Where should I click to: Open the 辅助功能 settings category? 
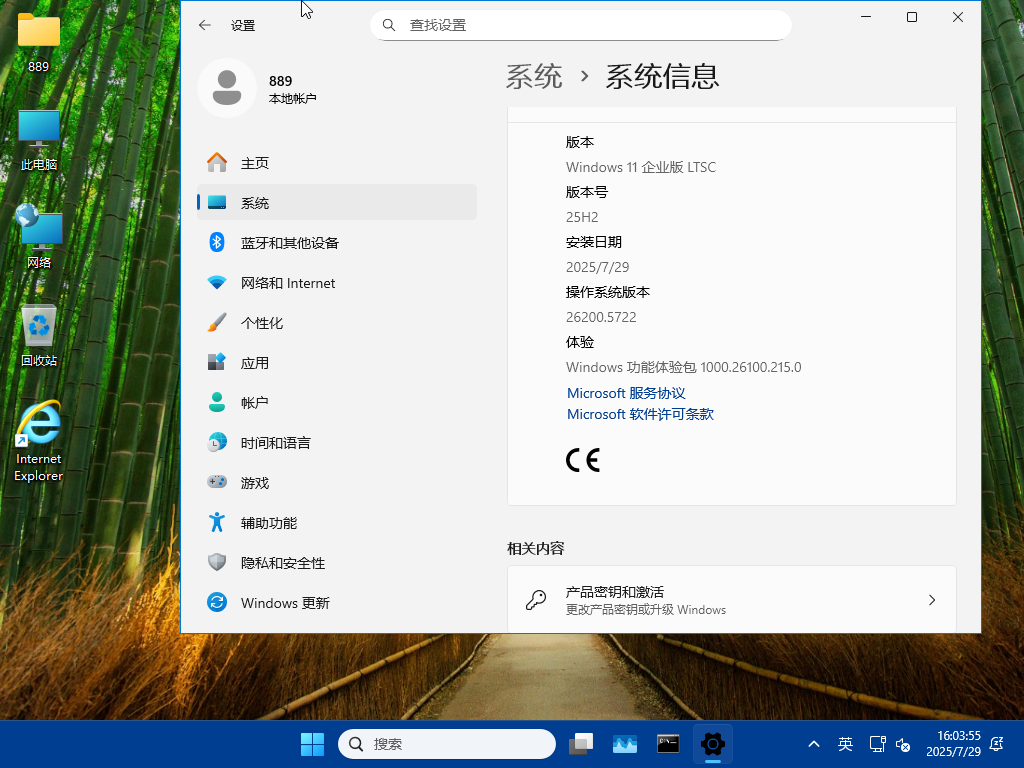(337, 522)
